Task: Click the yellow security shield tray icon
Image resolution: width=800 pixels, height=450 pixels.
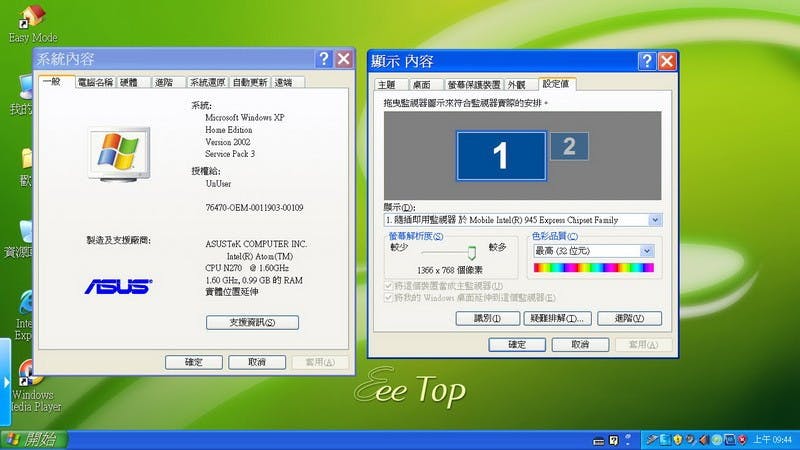Action: [x=678, y=439]
